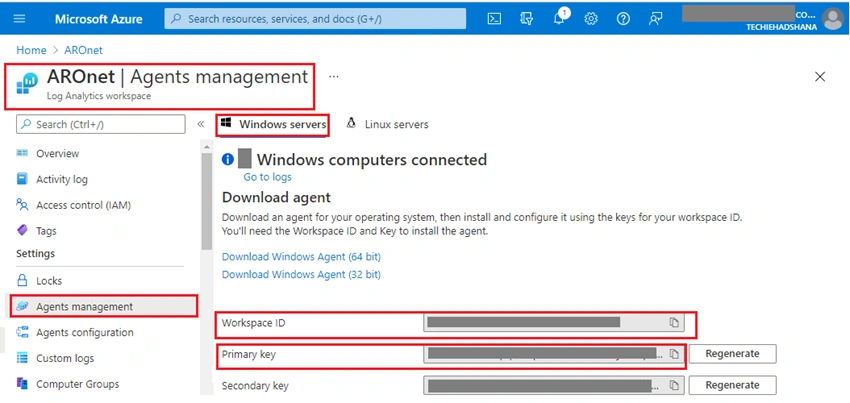Open the portal hamburger menu
The image size is (850, 403).
pos(19,18)
